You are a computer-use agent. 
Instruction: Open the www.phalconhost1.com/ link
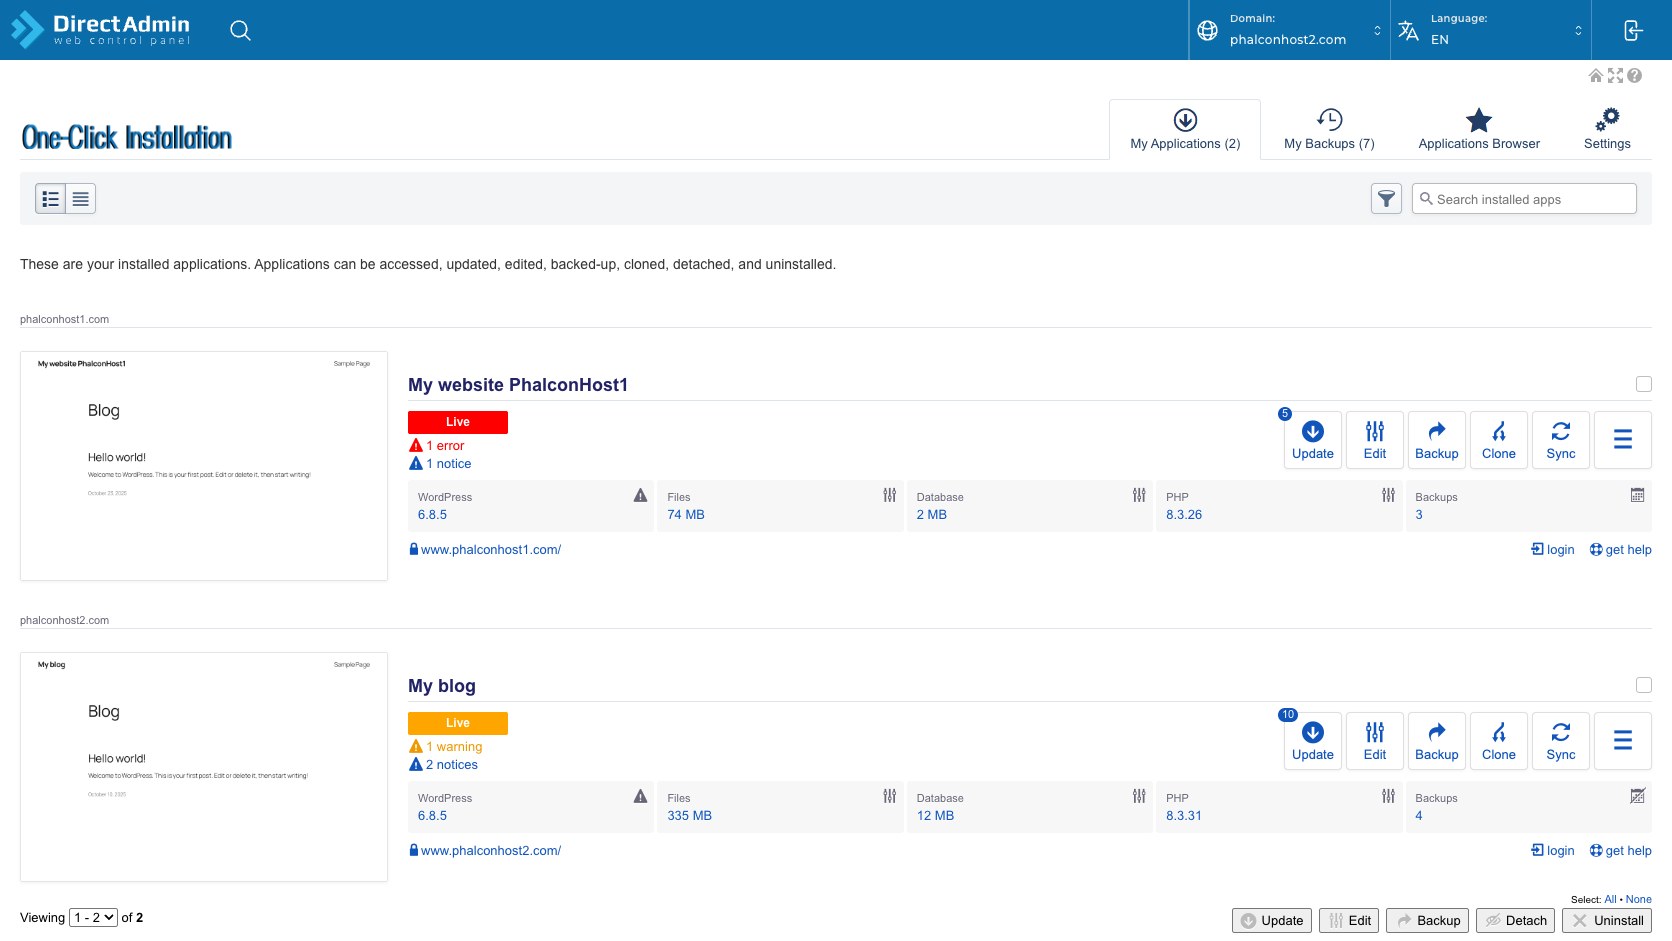pos(491,549)
